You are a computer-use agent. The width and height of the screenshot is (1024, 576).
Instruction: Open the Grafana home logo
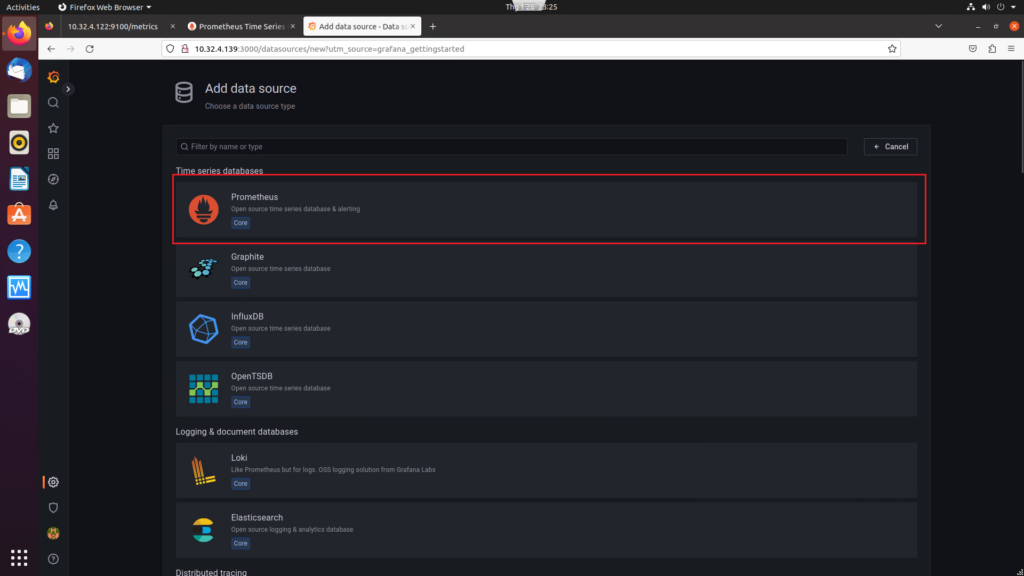[x=54, y=77]
